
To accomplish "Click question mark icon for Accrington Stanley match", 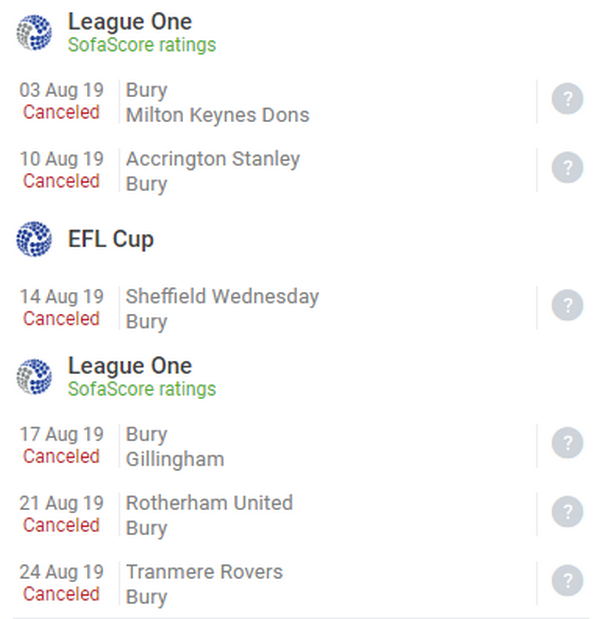I will (x=567, y=168).
